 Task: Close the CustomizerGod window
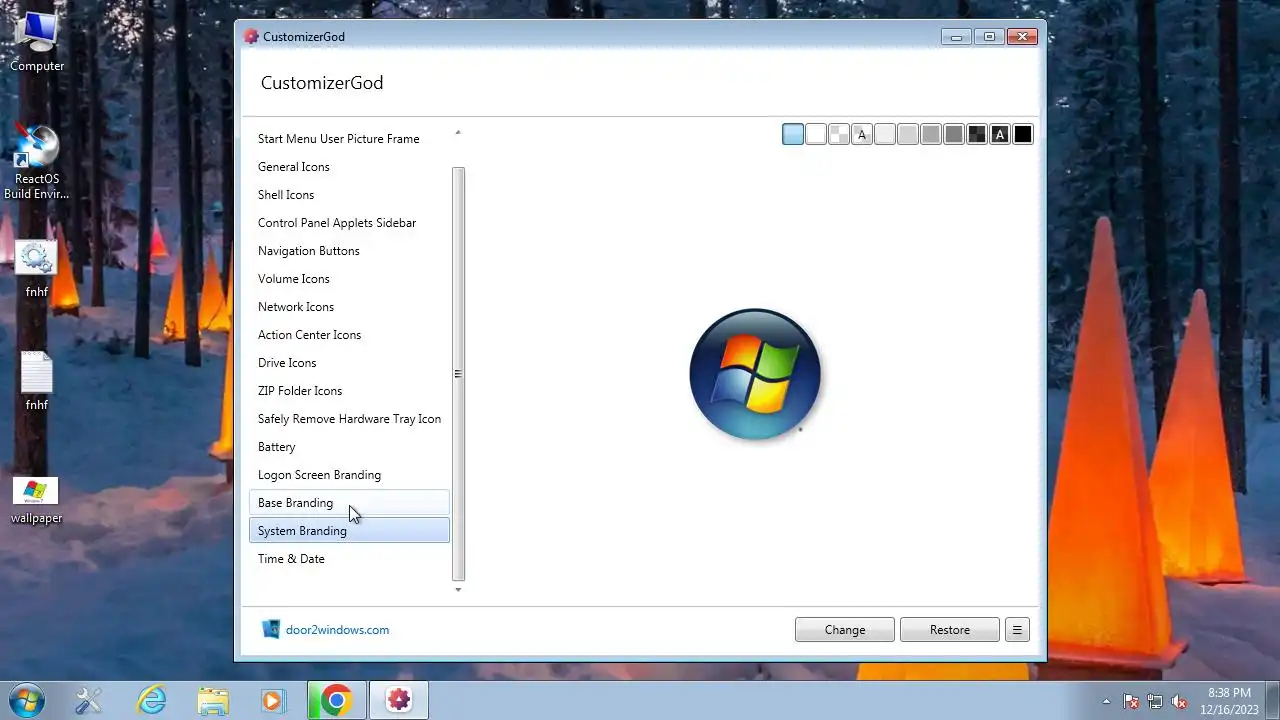1022,37
